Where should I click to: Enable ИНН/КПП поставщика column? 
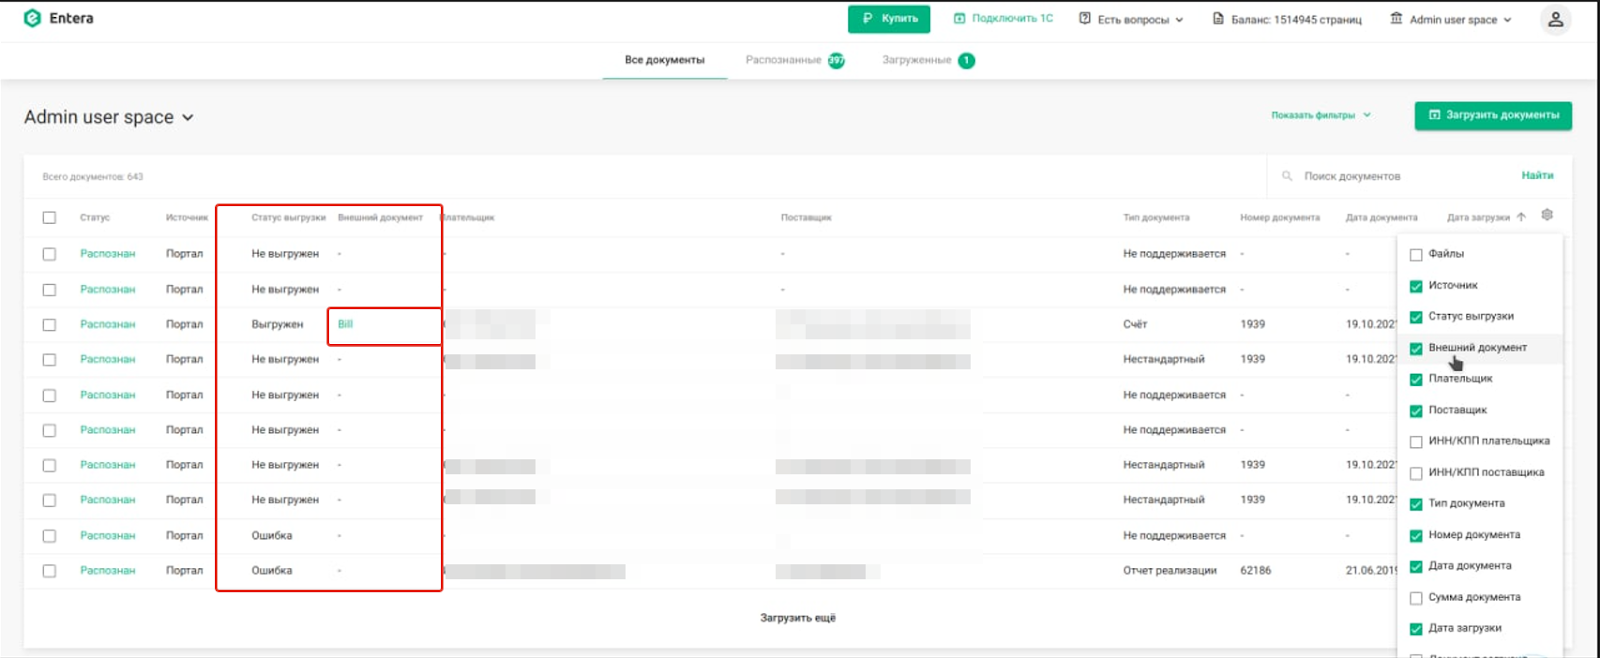tap(1416, 473)
